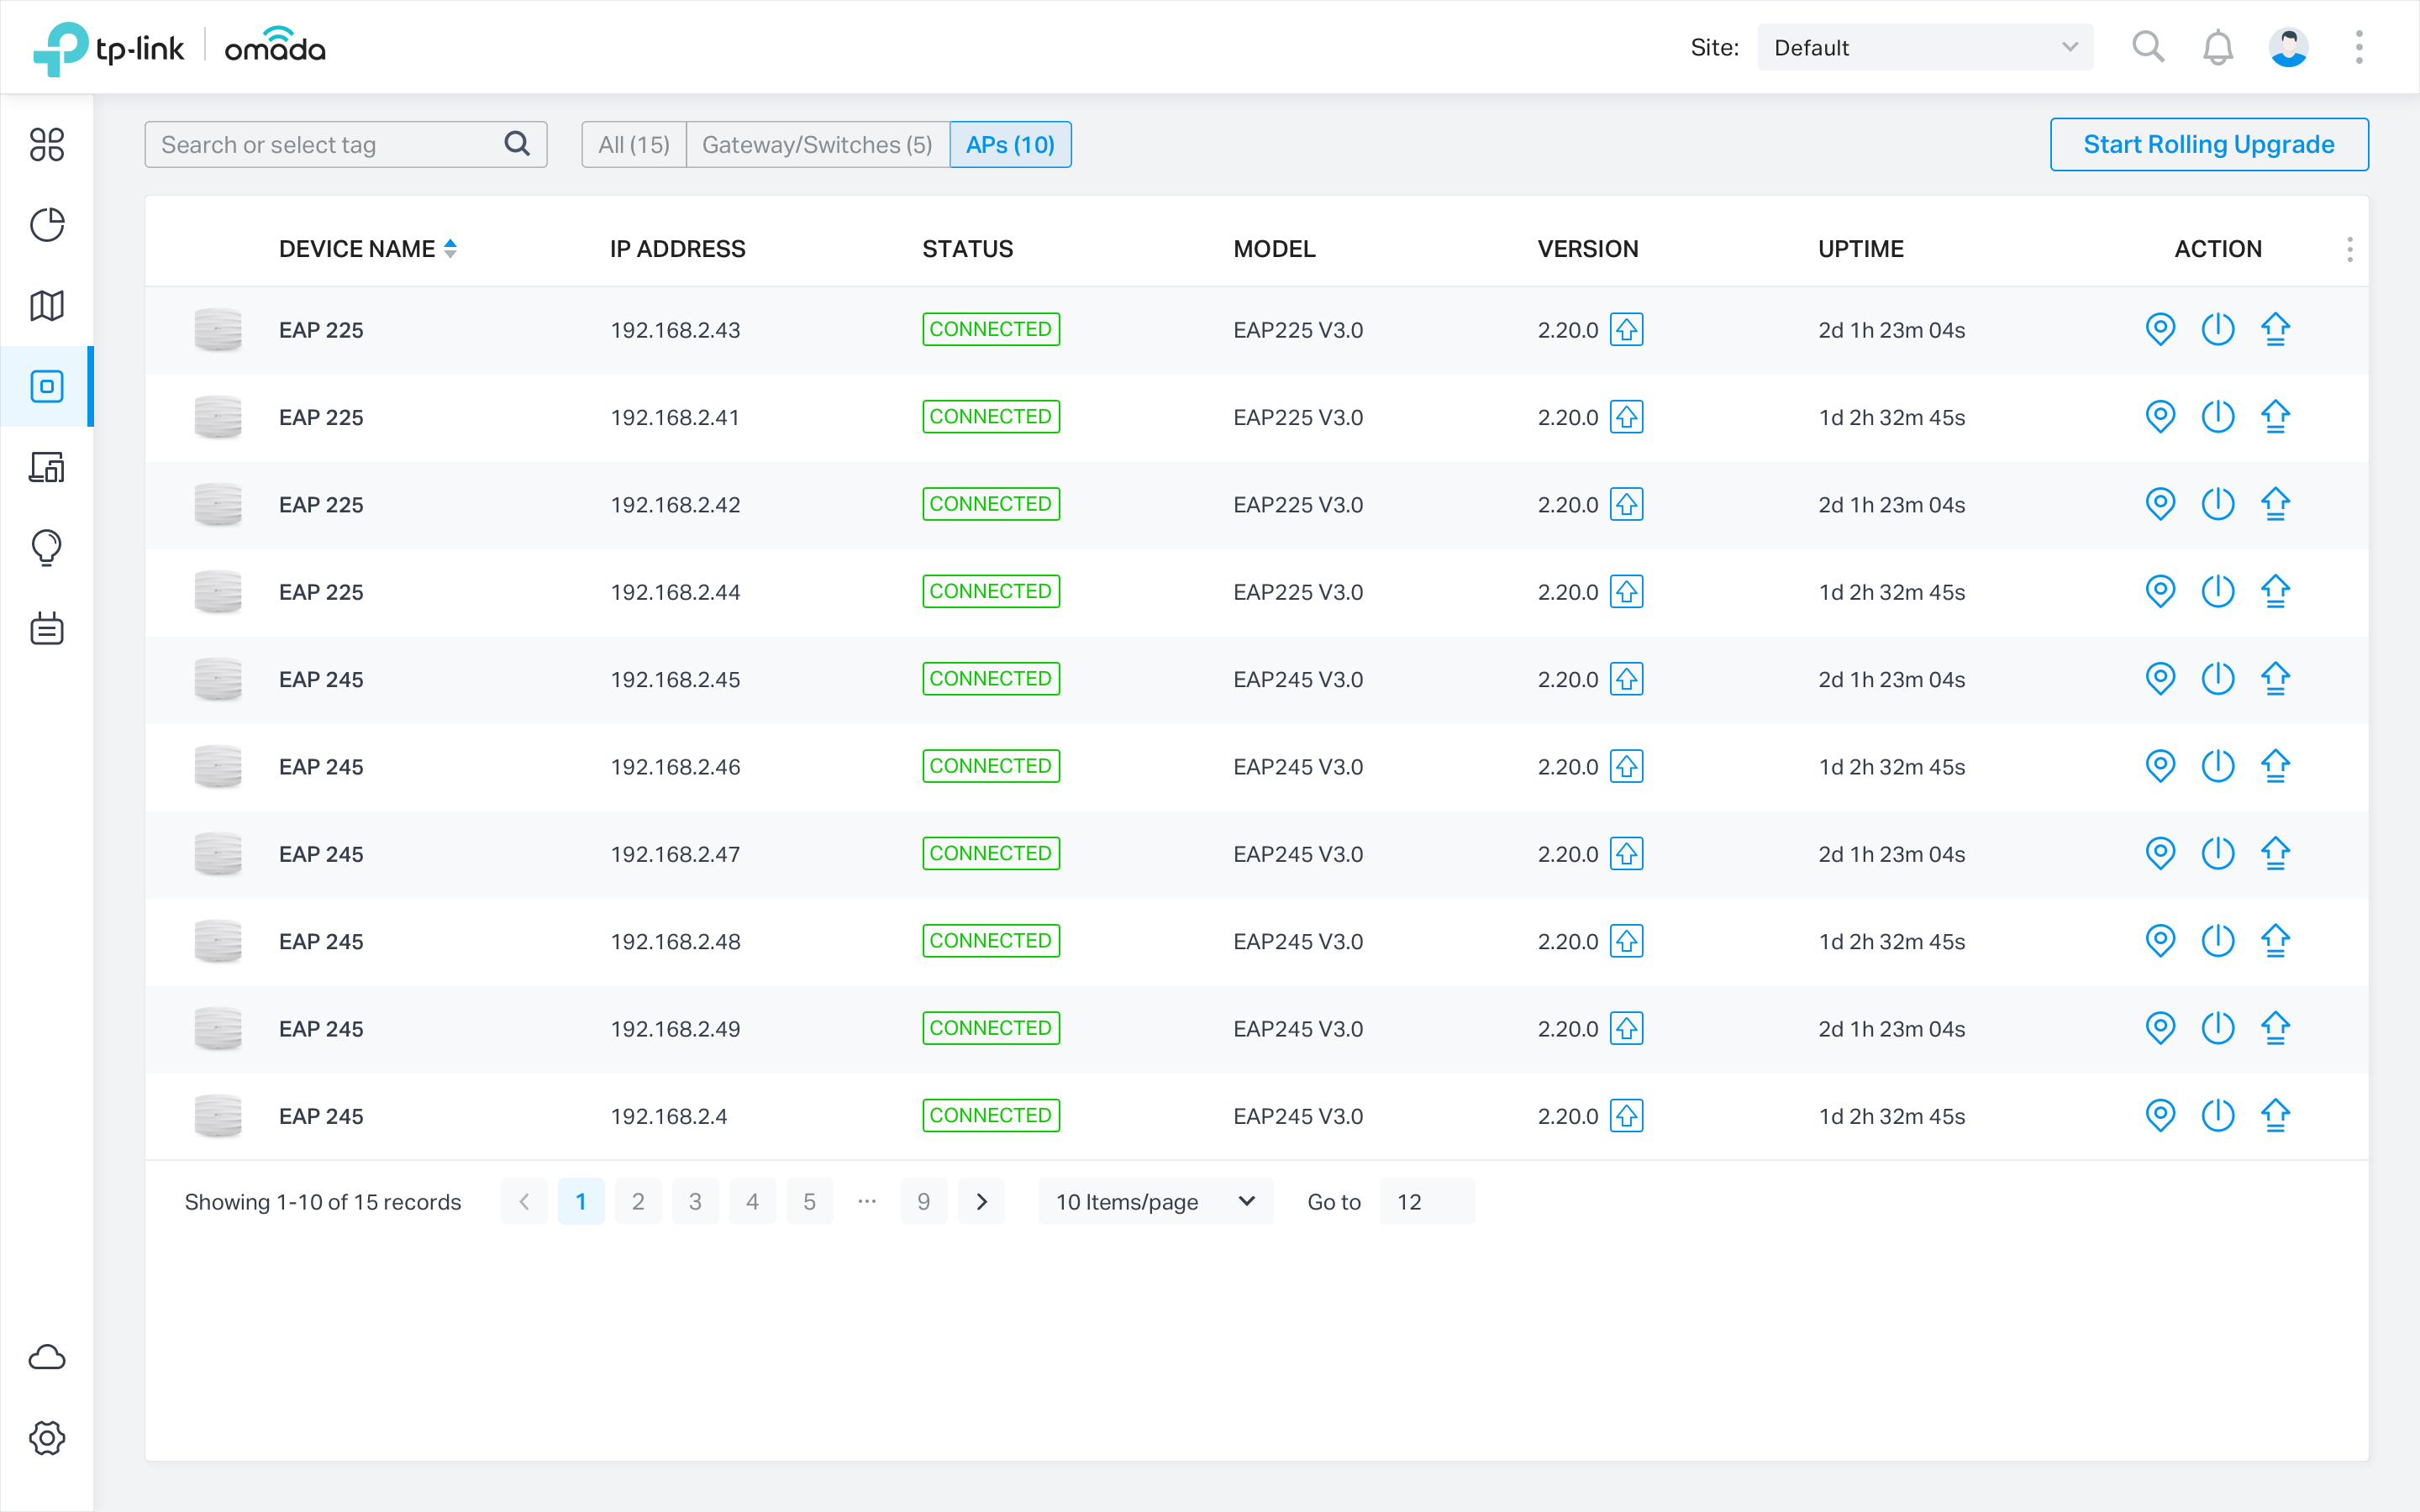Open the Map sidebar icon
The height and width of the screenshot is (1512, 2420).
tap(47, 305)
